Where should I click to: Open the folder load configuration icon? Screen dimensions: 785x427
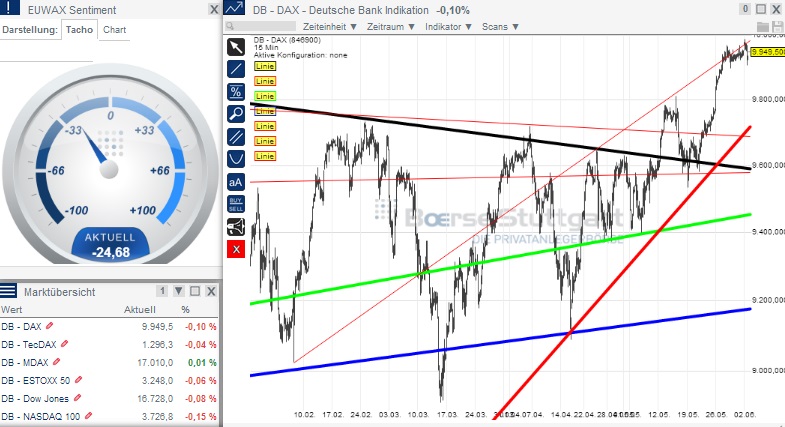762,27
